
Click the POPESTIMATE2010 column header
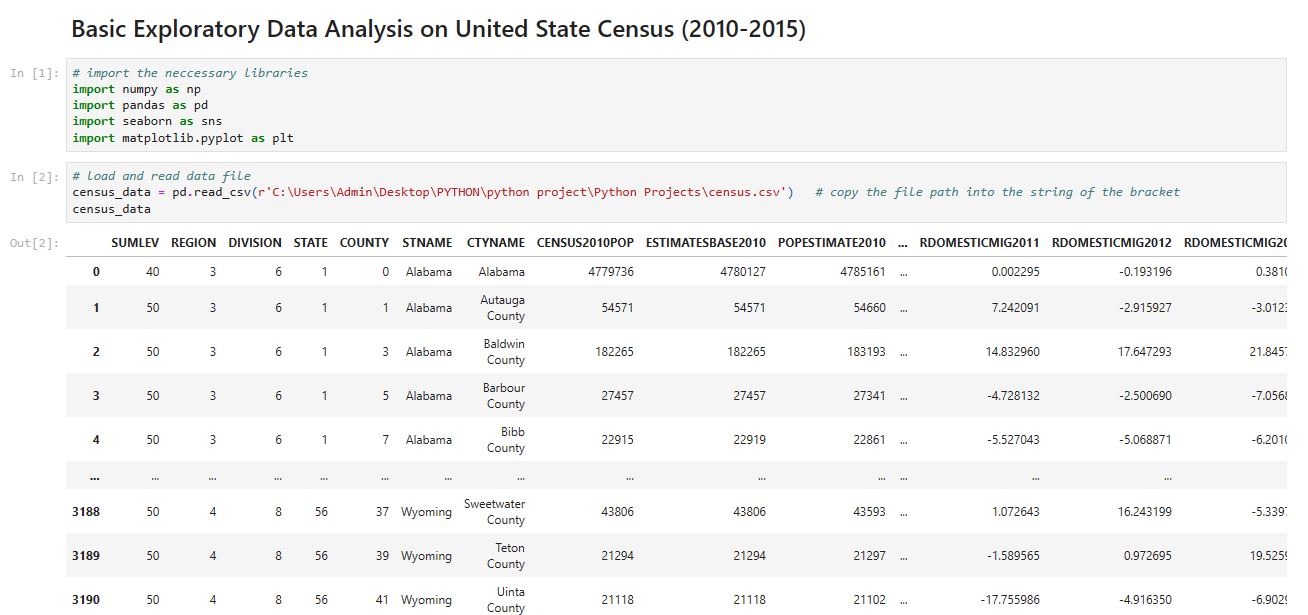[831, 242]
